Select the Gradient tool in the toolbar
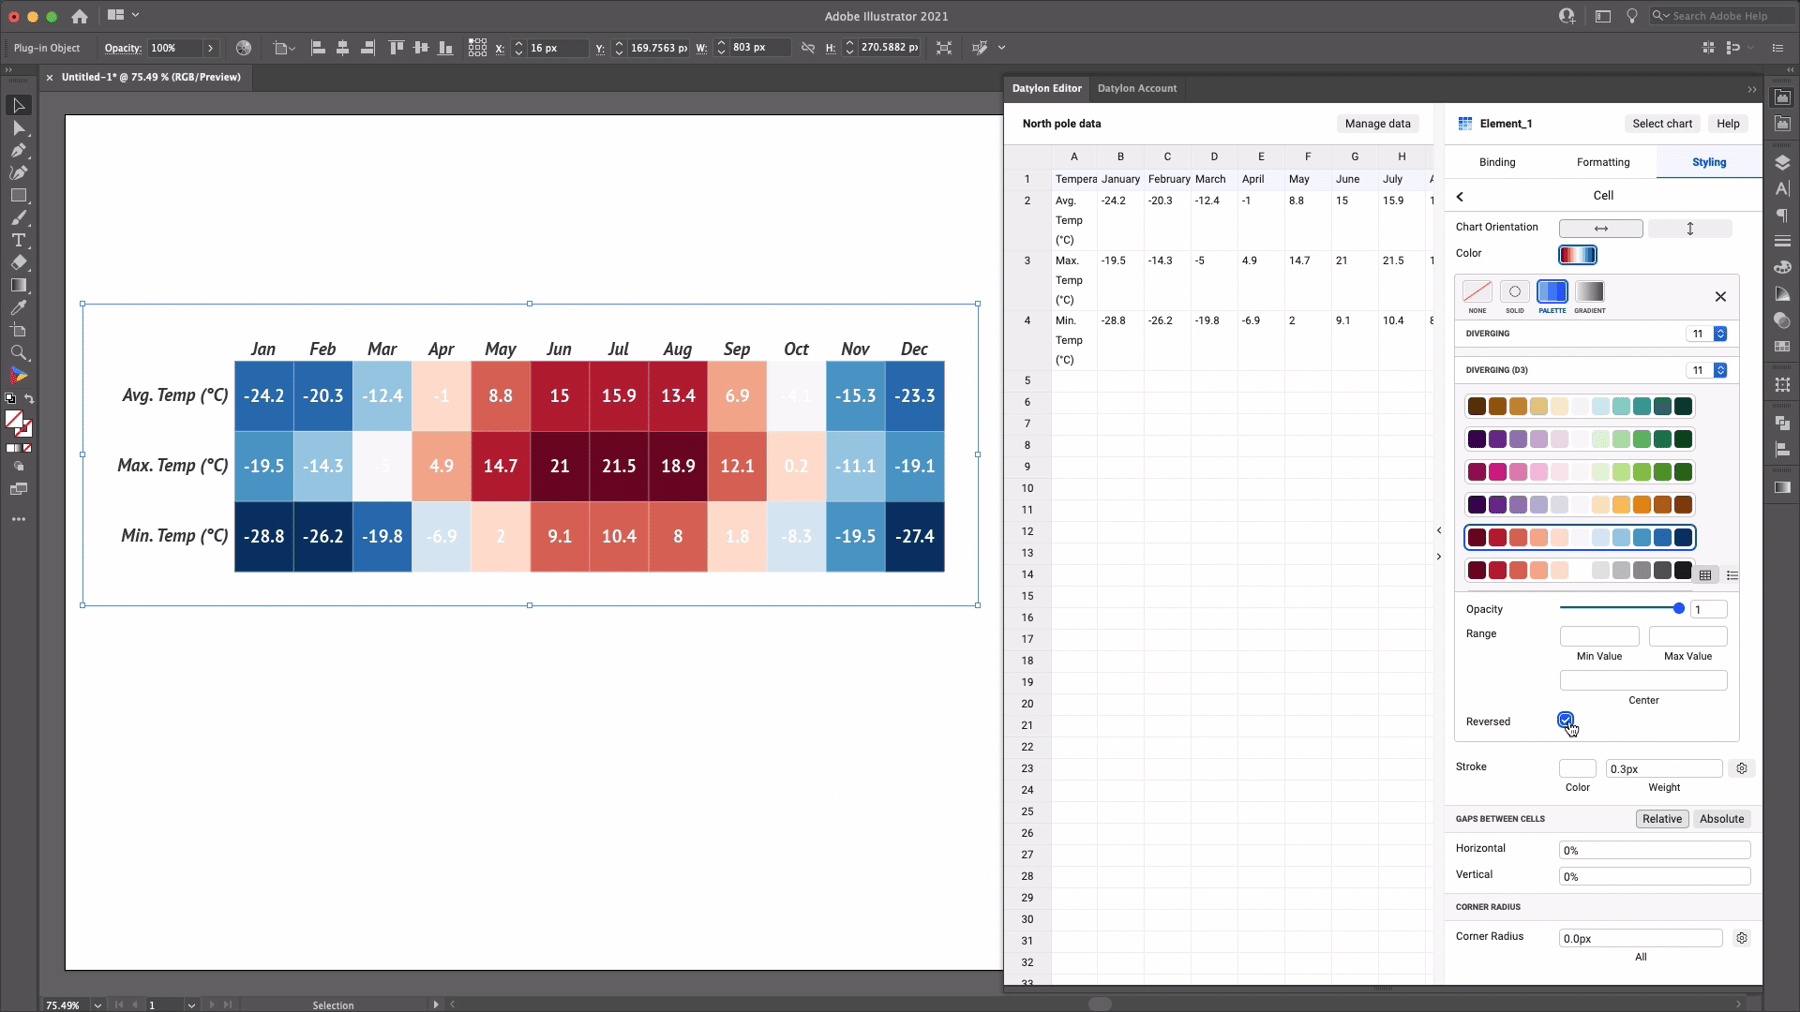The image size is (1800, 1012). 18,285
